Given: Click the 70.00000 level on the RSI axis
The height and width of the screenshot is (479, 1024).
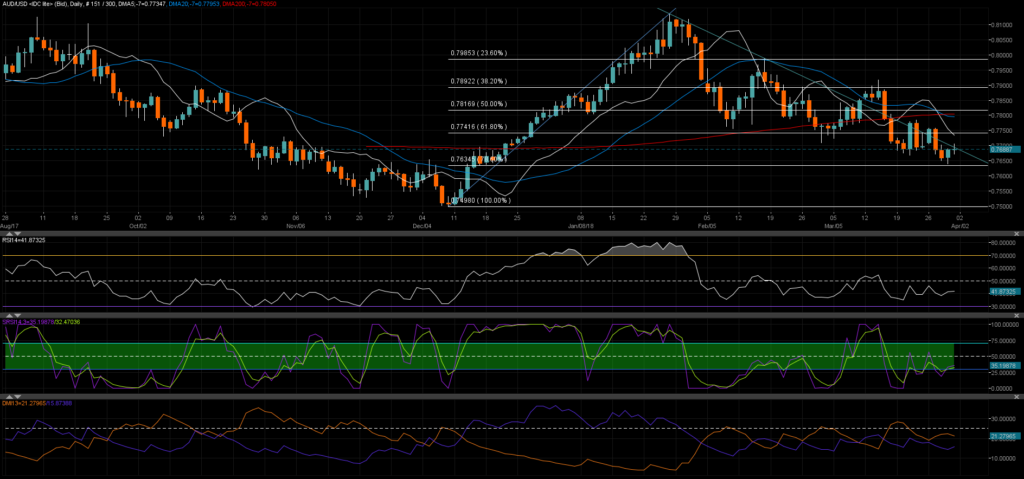Looking at the screenshot, I should pos(1004,256).
